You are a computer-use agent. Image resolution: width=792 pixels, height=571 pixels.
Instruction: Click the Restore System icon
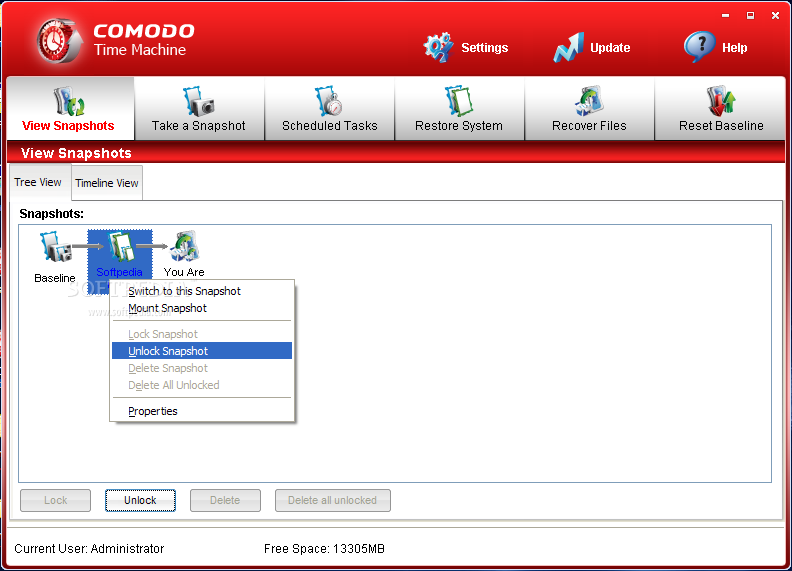(459, 101)
